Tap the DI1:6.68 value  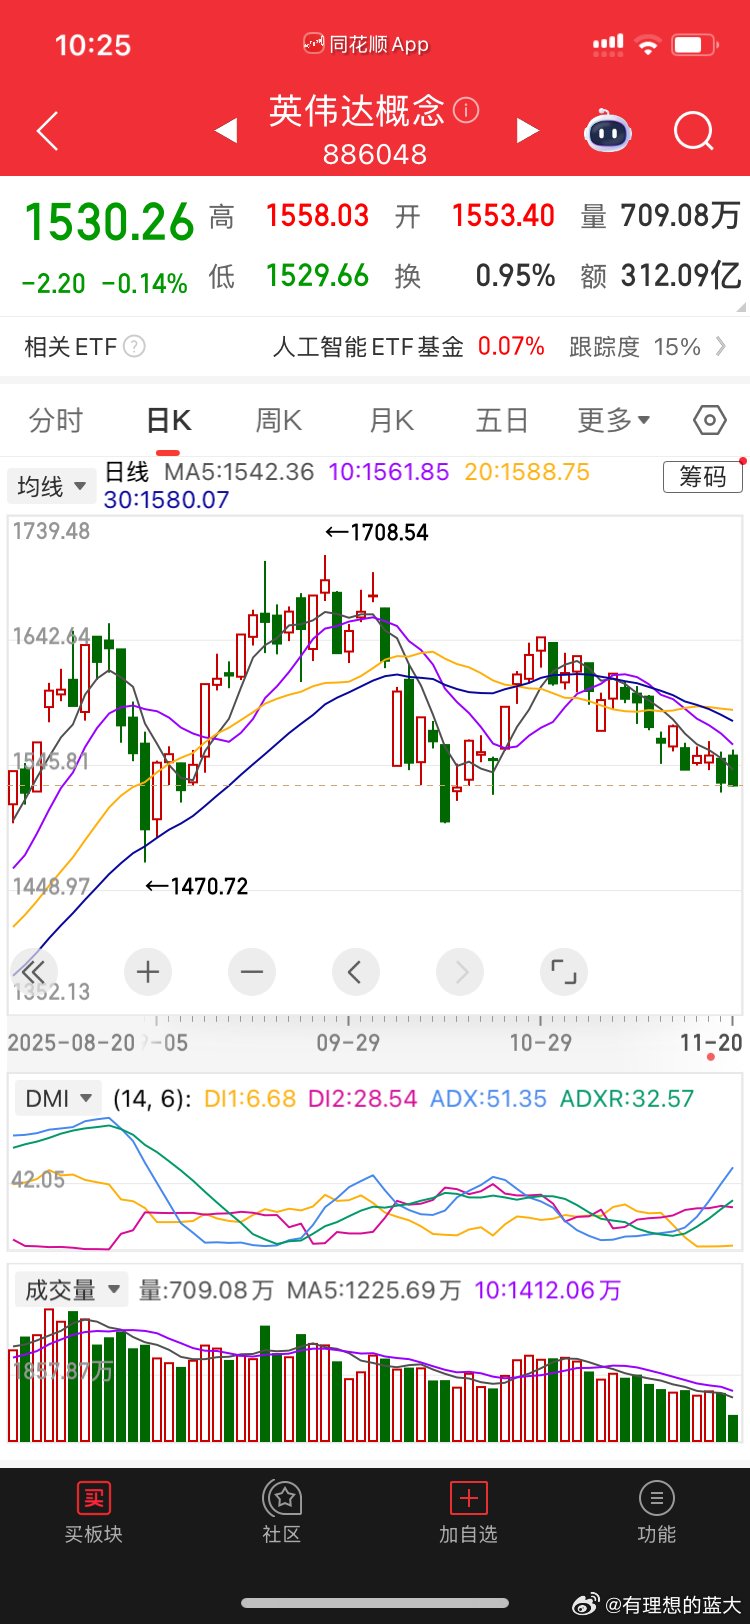[x=250, y=1098]
